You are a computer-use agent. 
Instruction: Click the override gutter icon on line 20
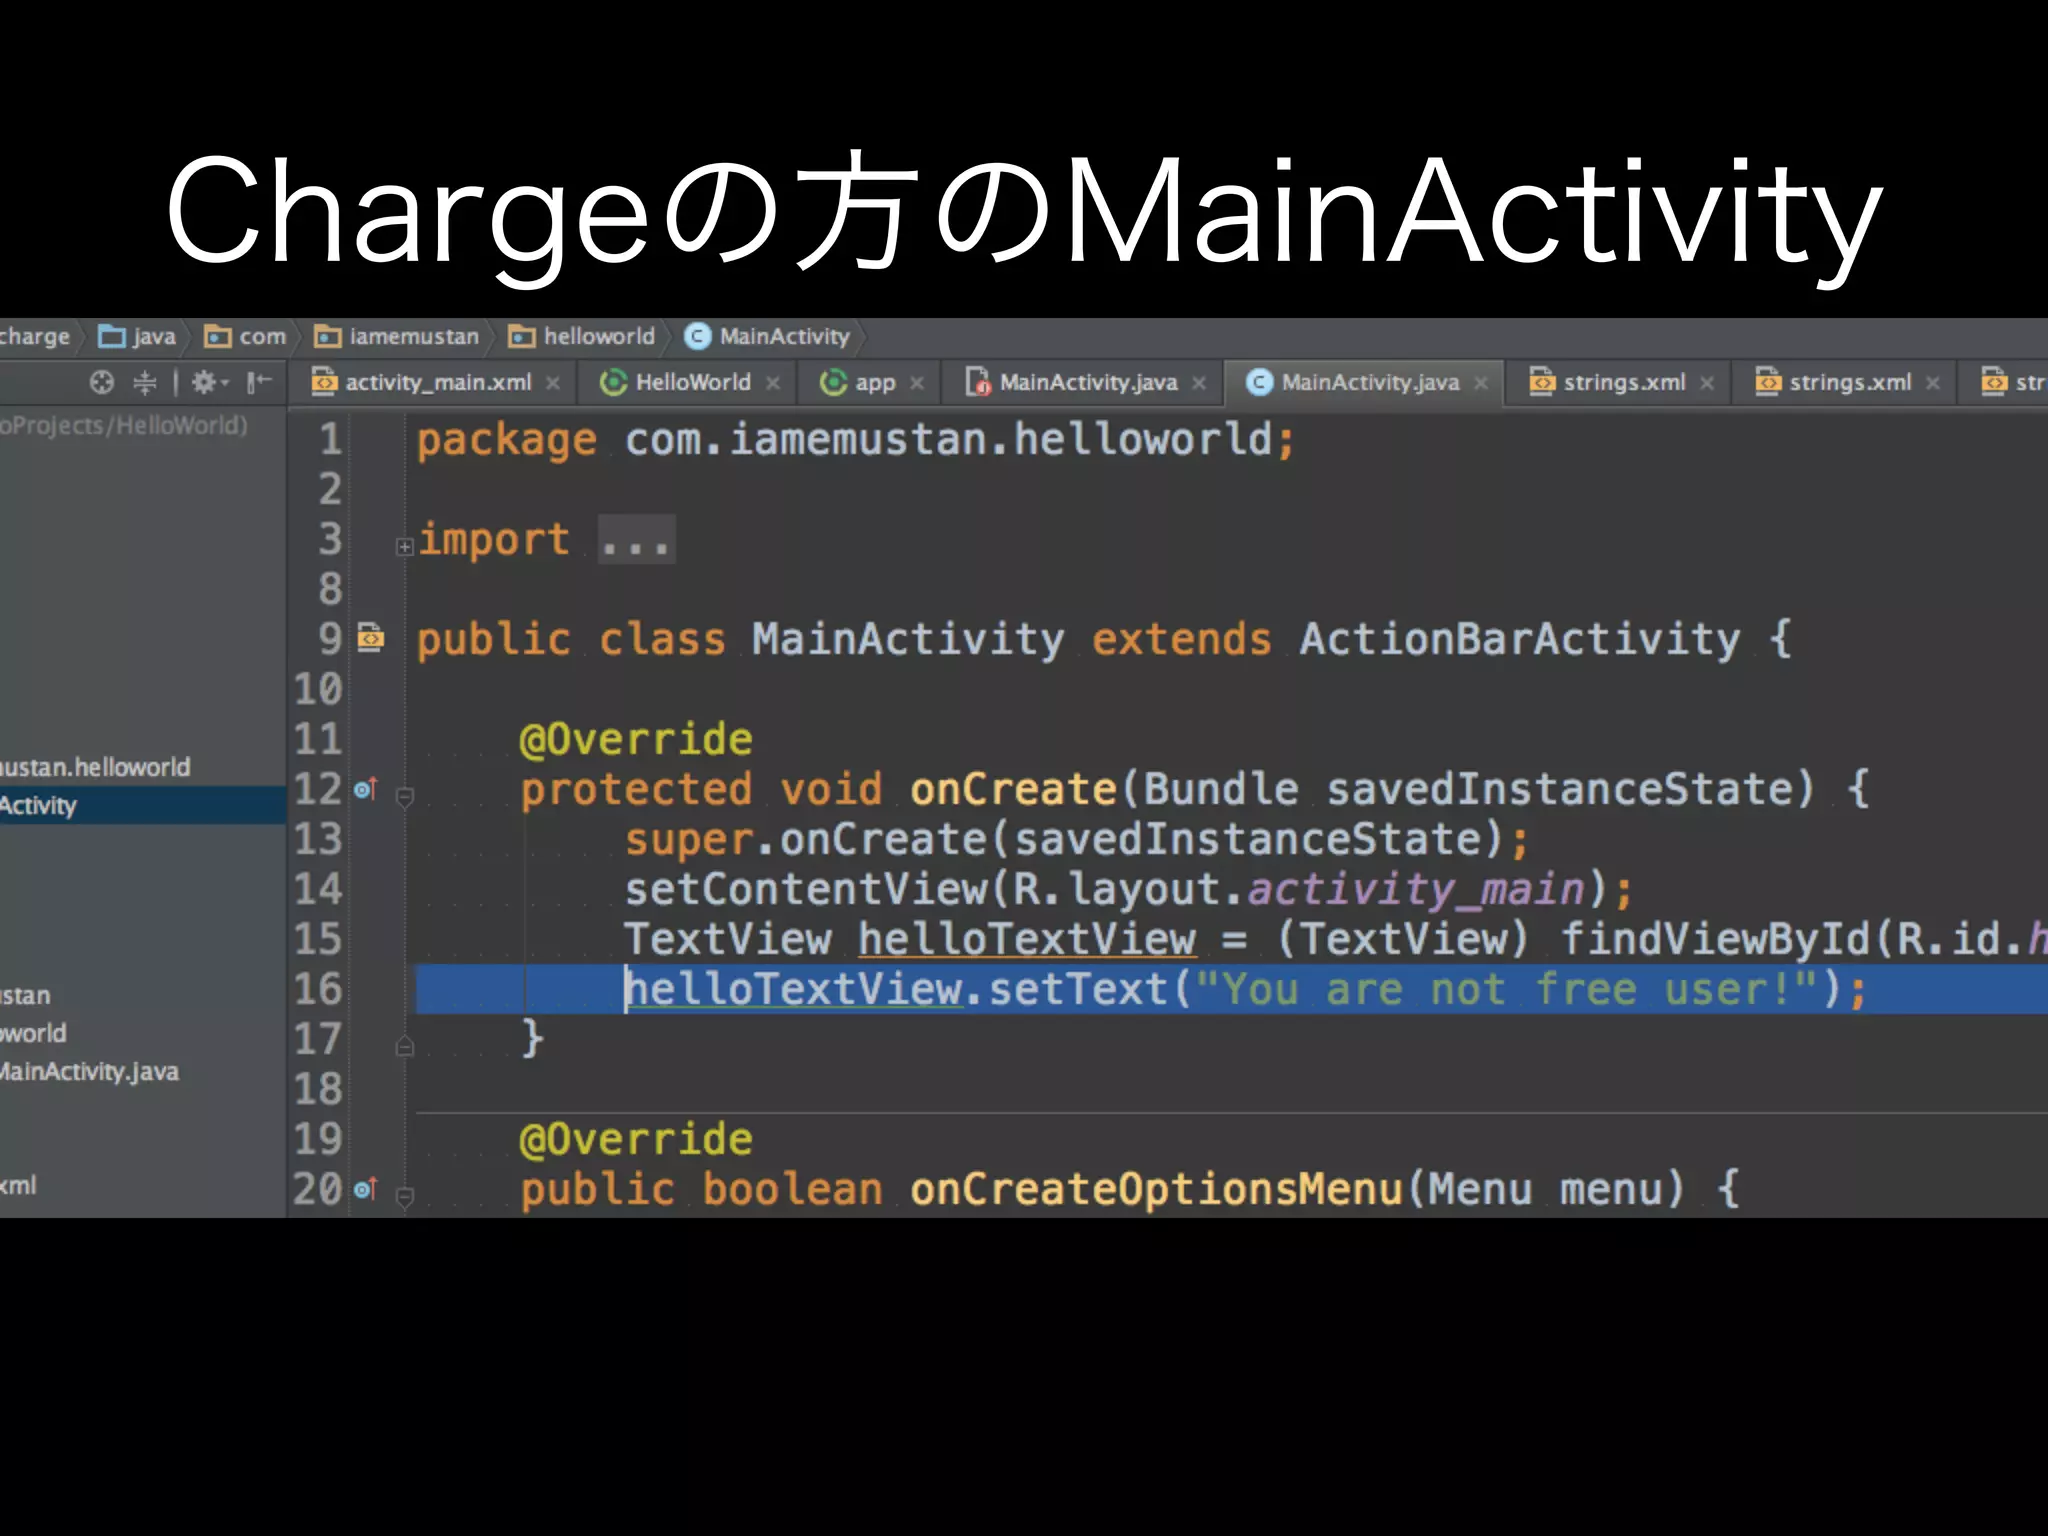[366, 1188]
